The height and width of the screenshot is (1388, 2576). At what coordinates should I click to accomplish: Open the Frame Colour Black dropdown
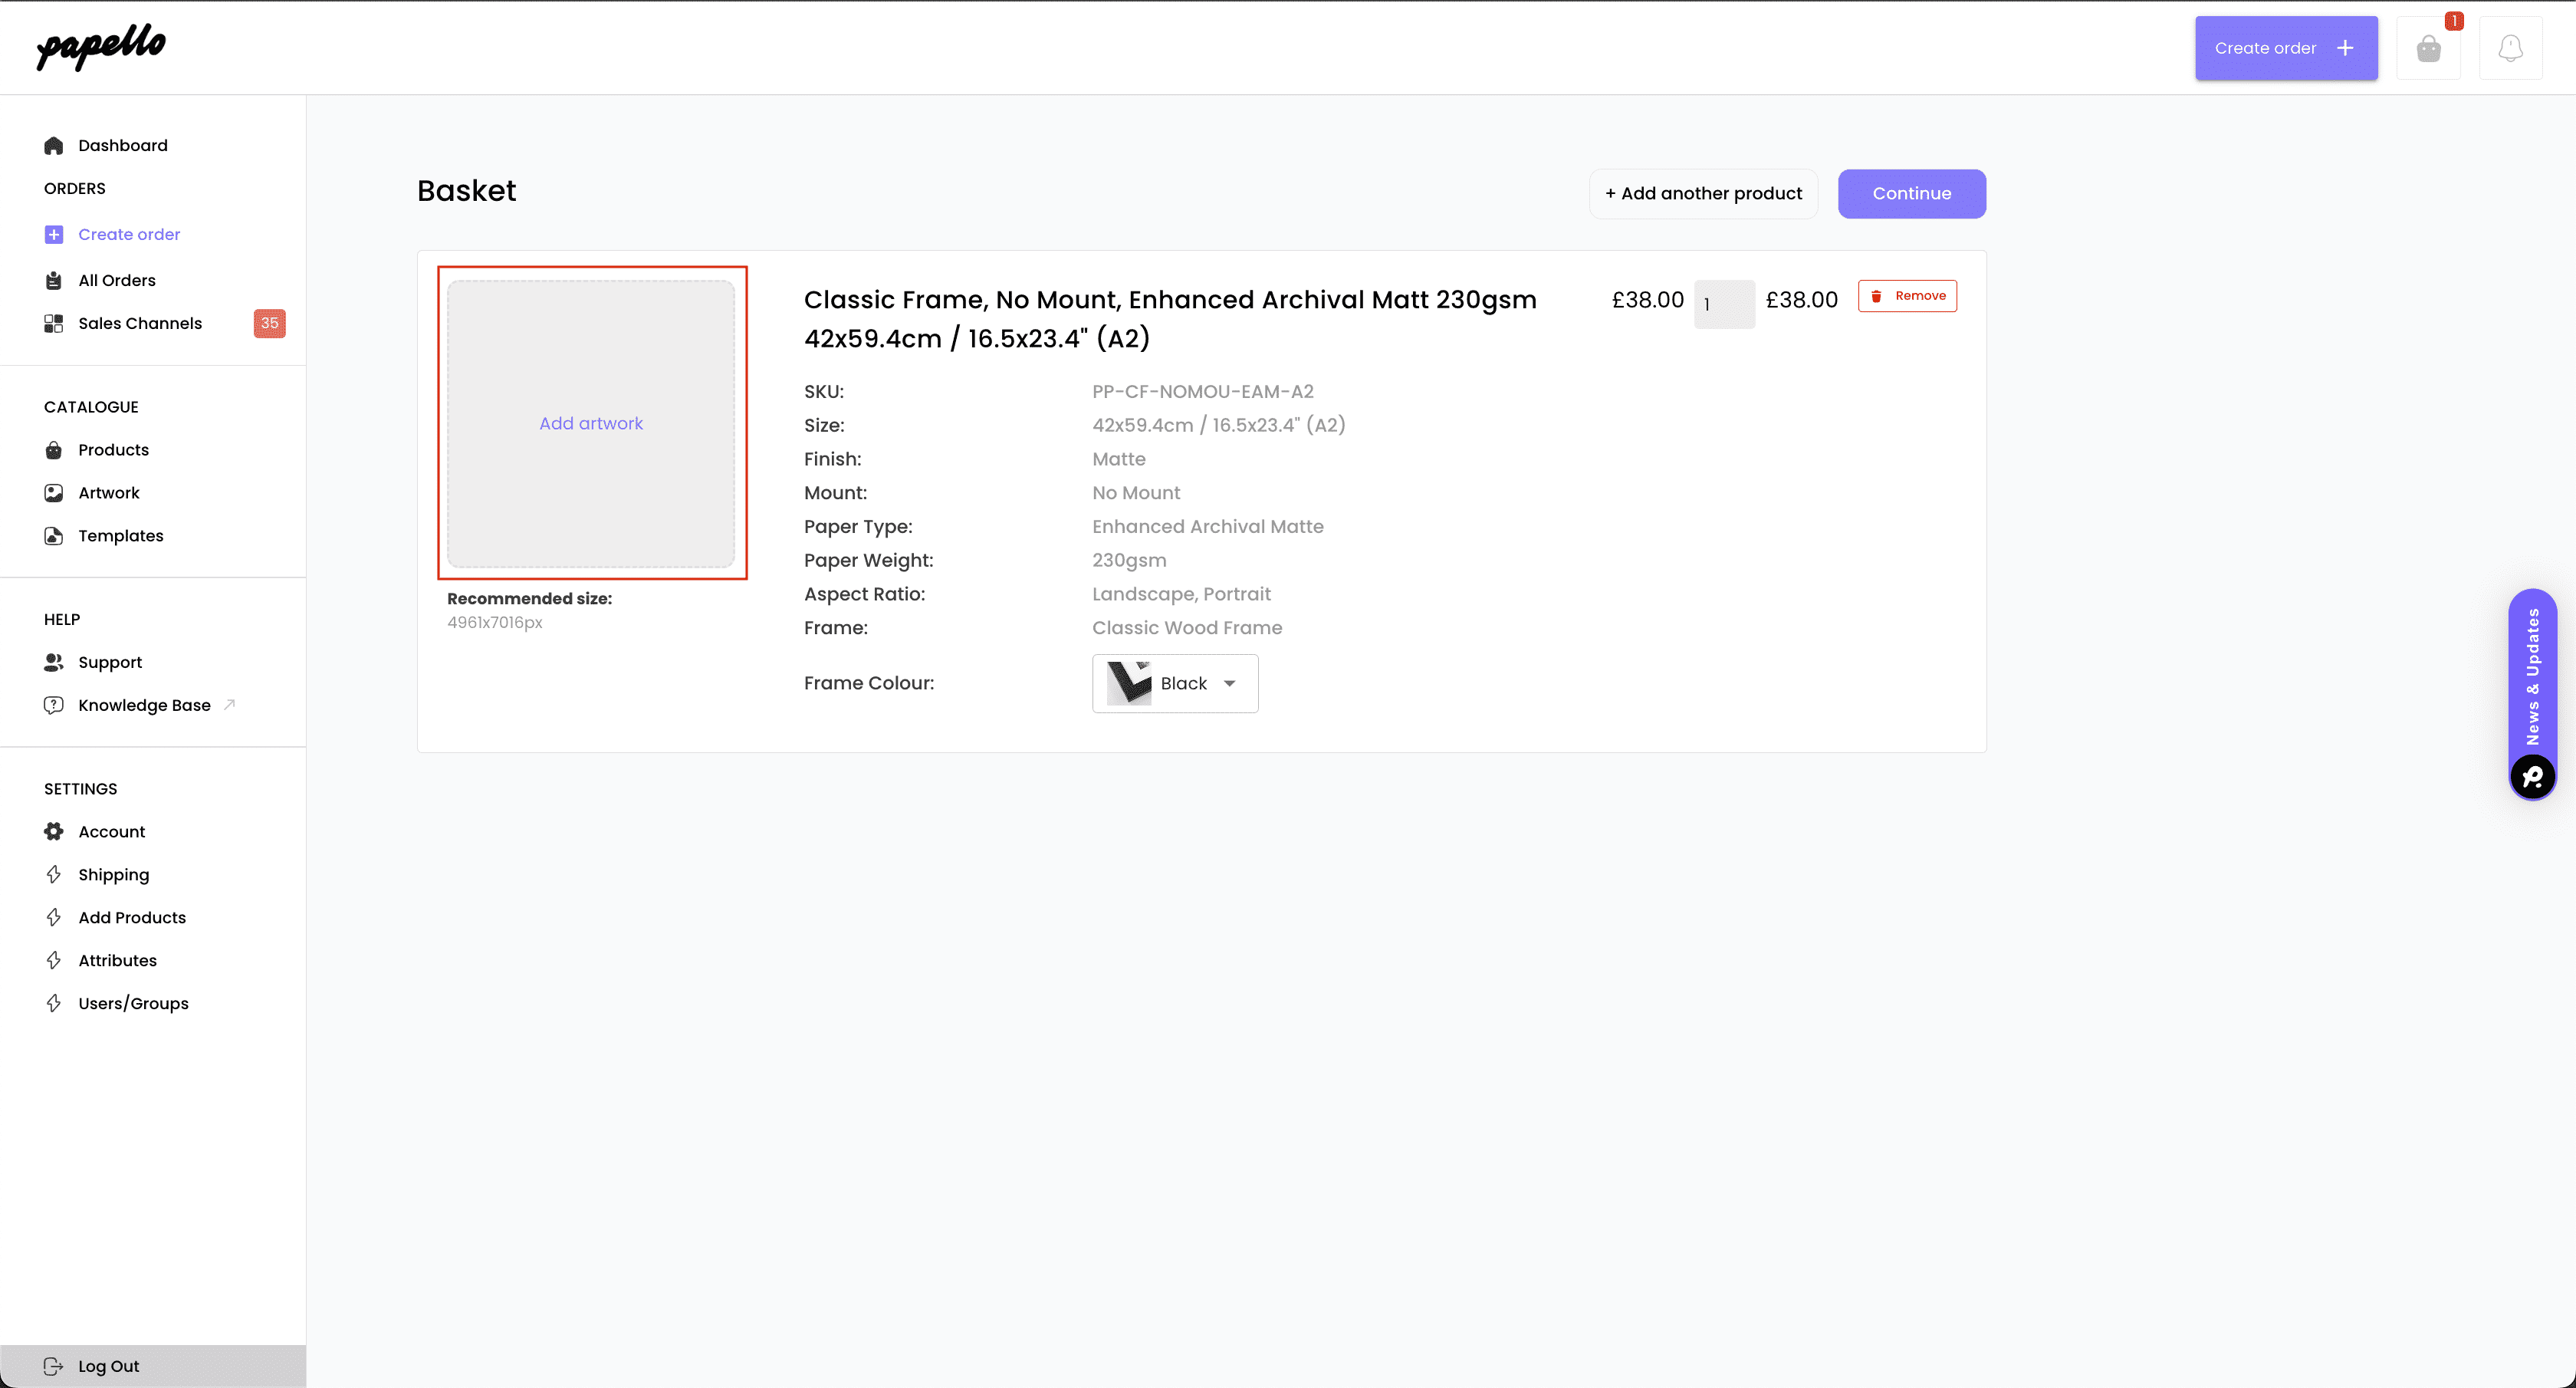coord(1175,684)
